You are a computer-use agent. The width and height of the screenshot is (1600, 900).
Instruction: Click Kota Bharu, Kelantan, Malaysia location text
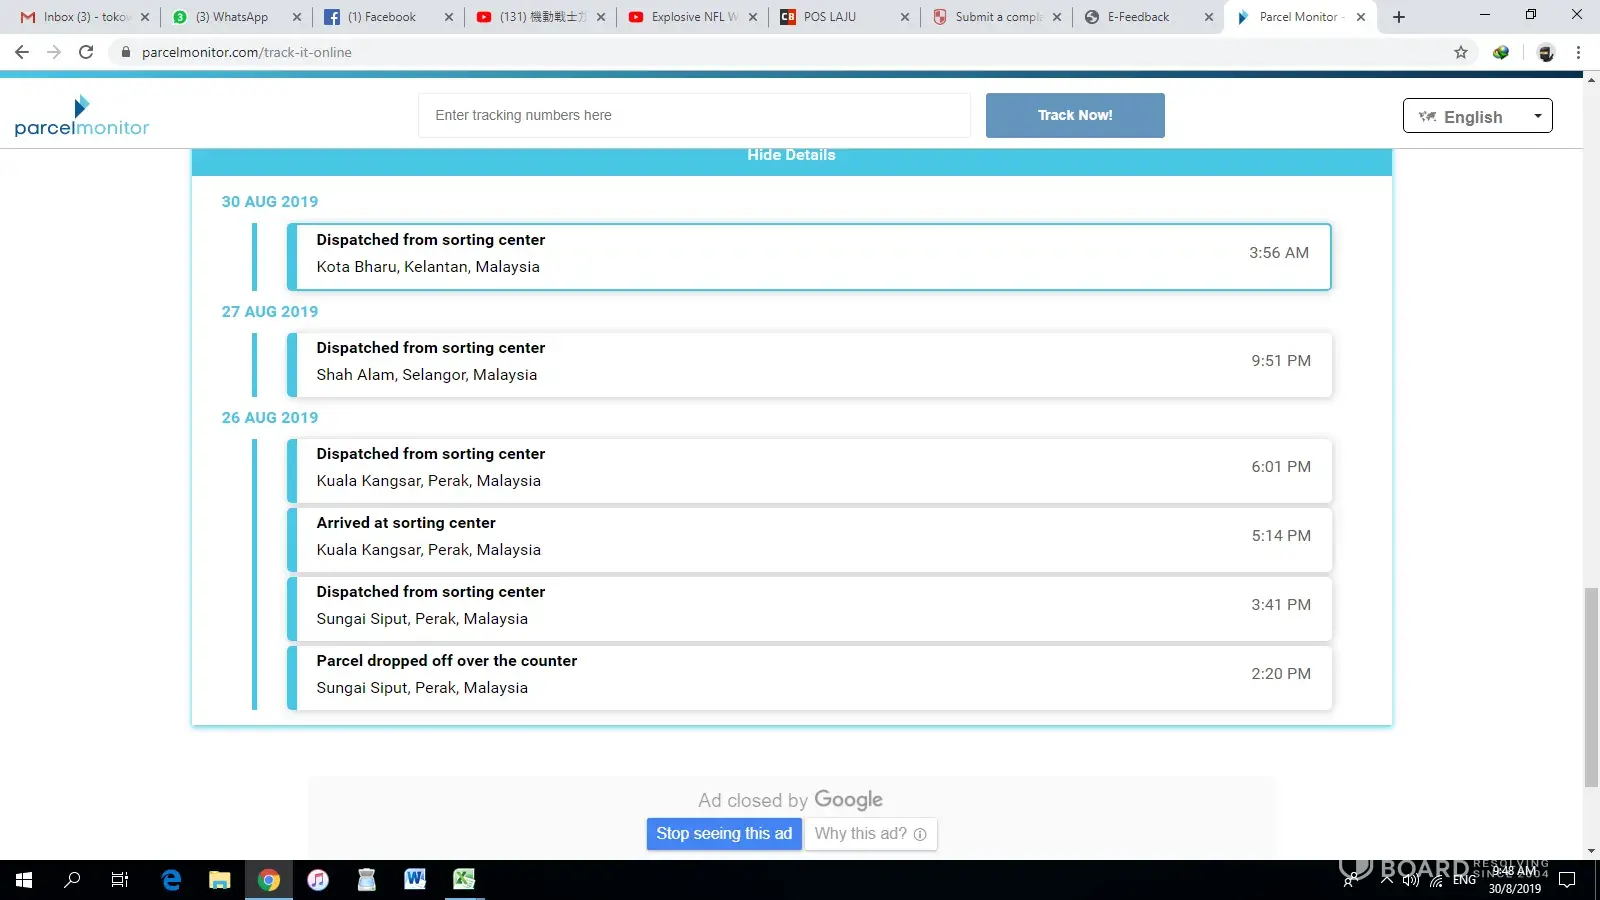coord(428,267)
